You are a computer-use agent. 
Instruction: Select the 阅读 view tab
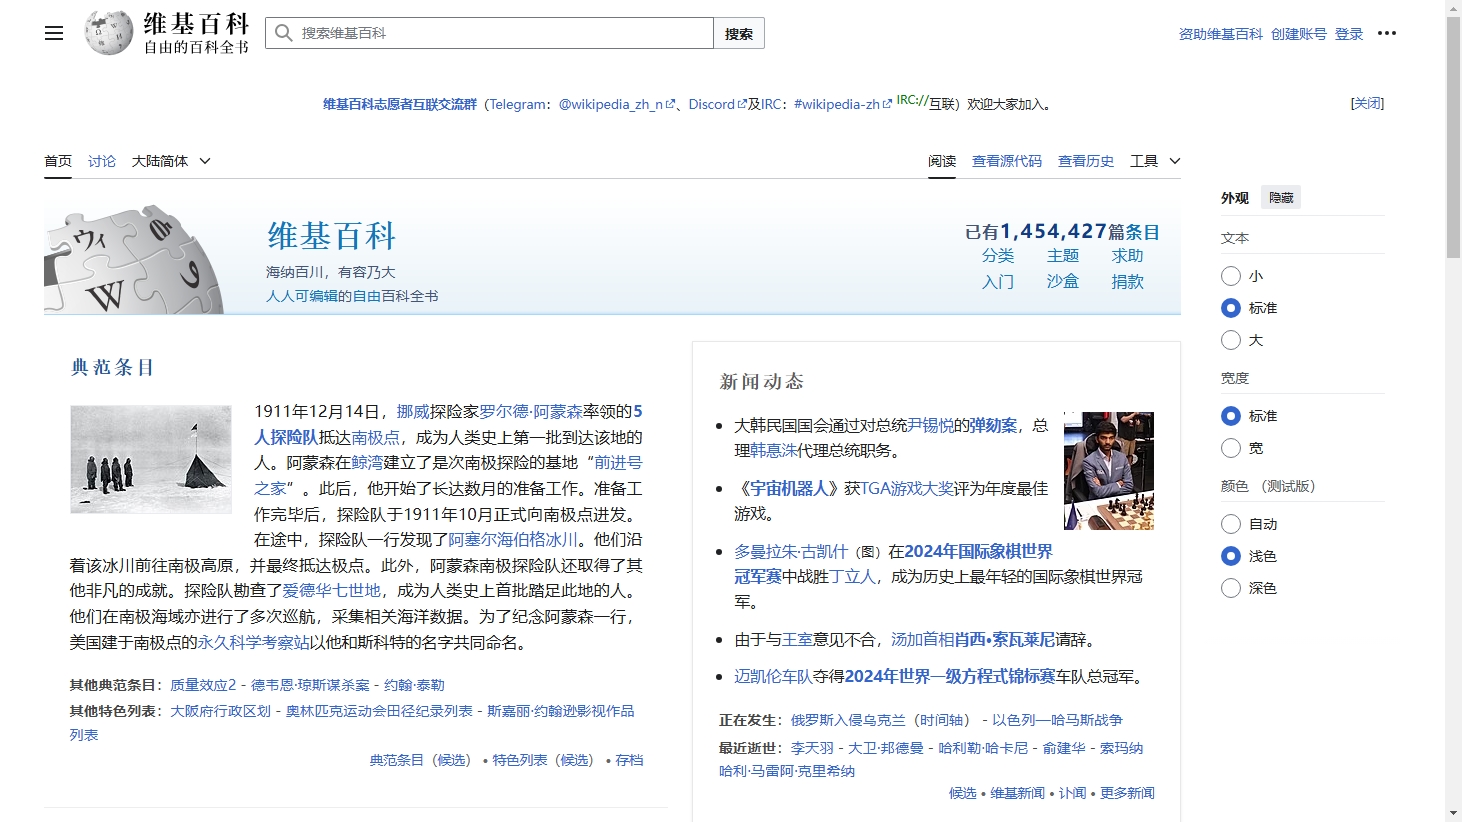[942, 161]
